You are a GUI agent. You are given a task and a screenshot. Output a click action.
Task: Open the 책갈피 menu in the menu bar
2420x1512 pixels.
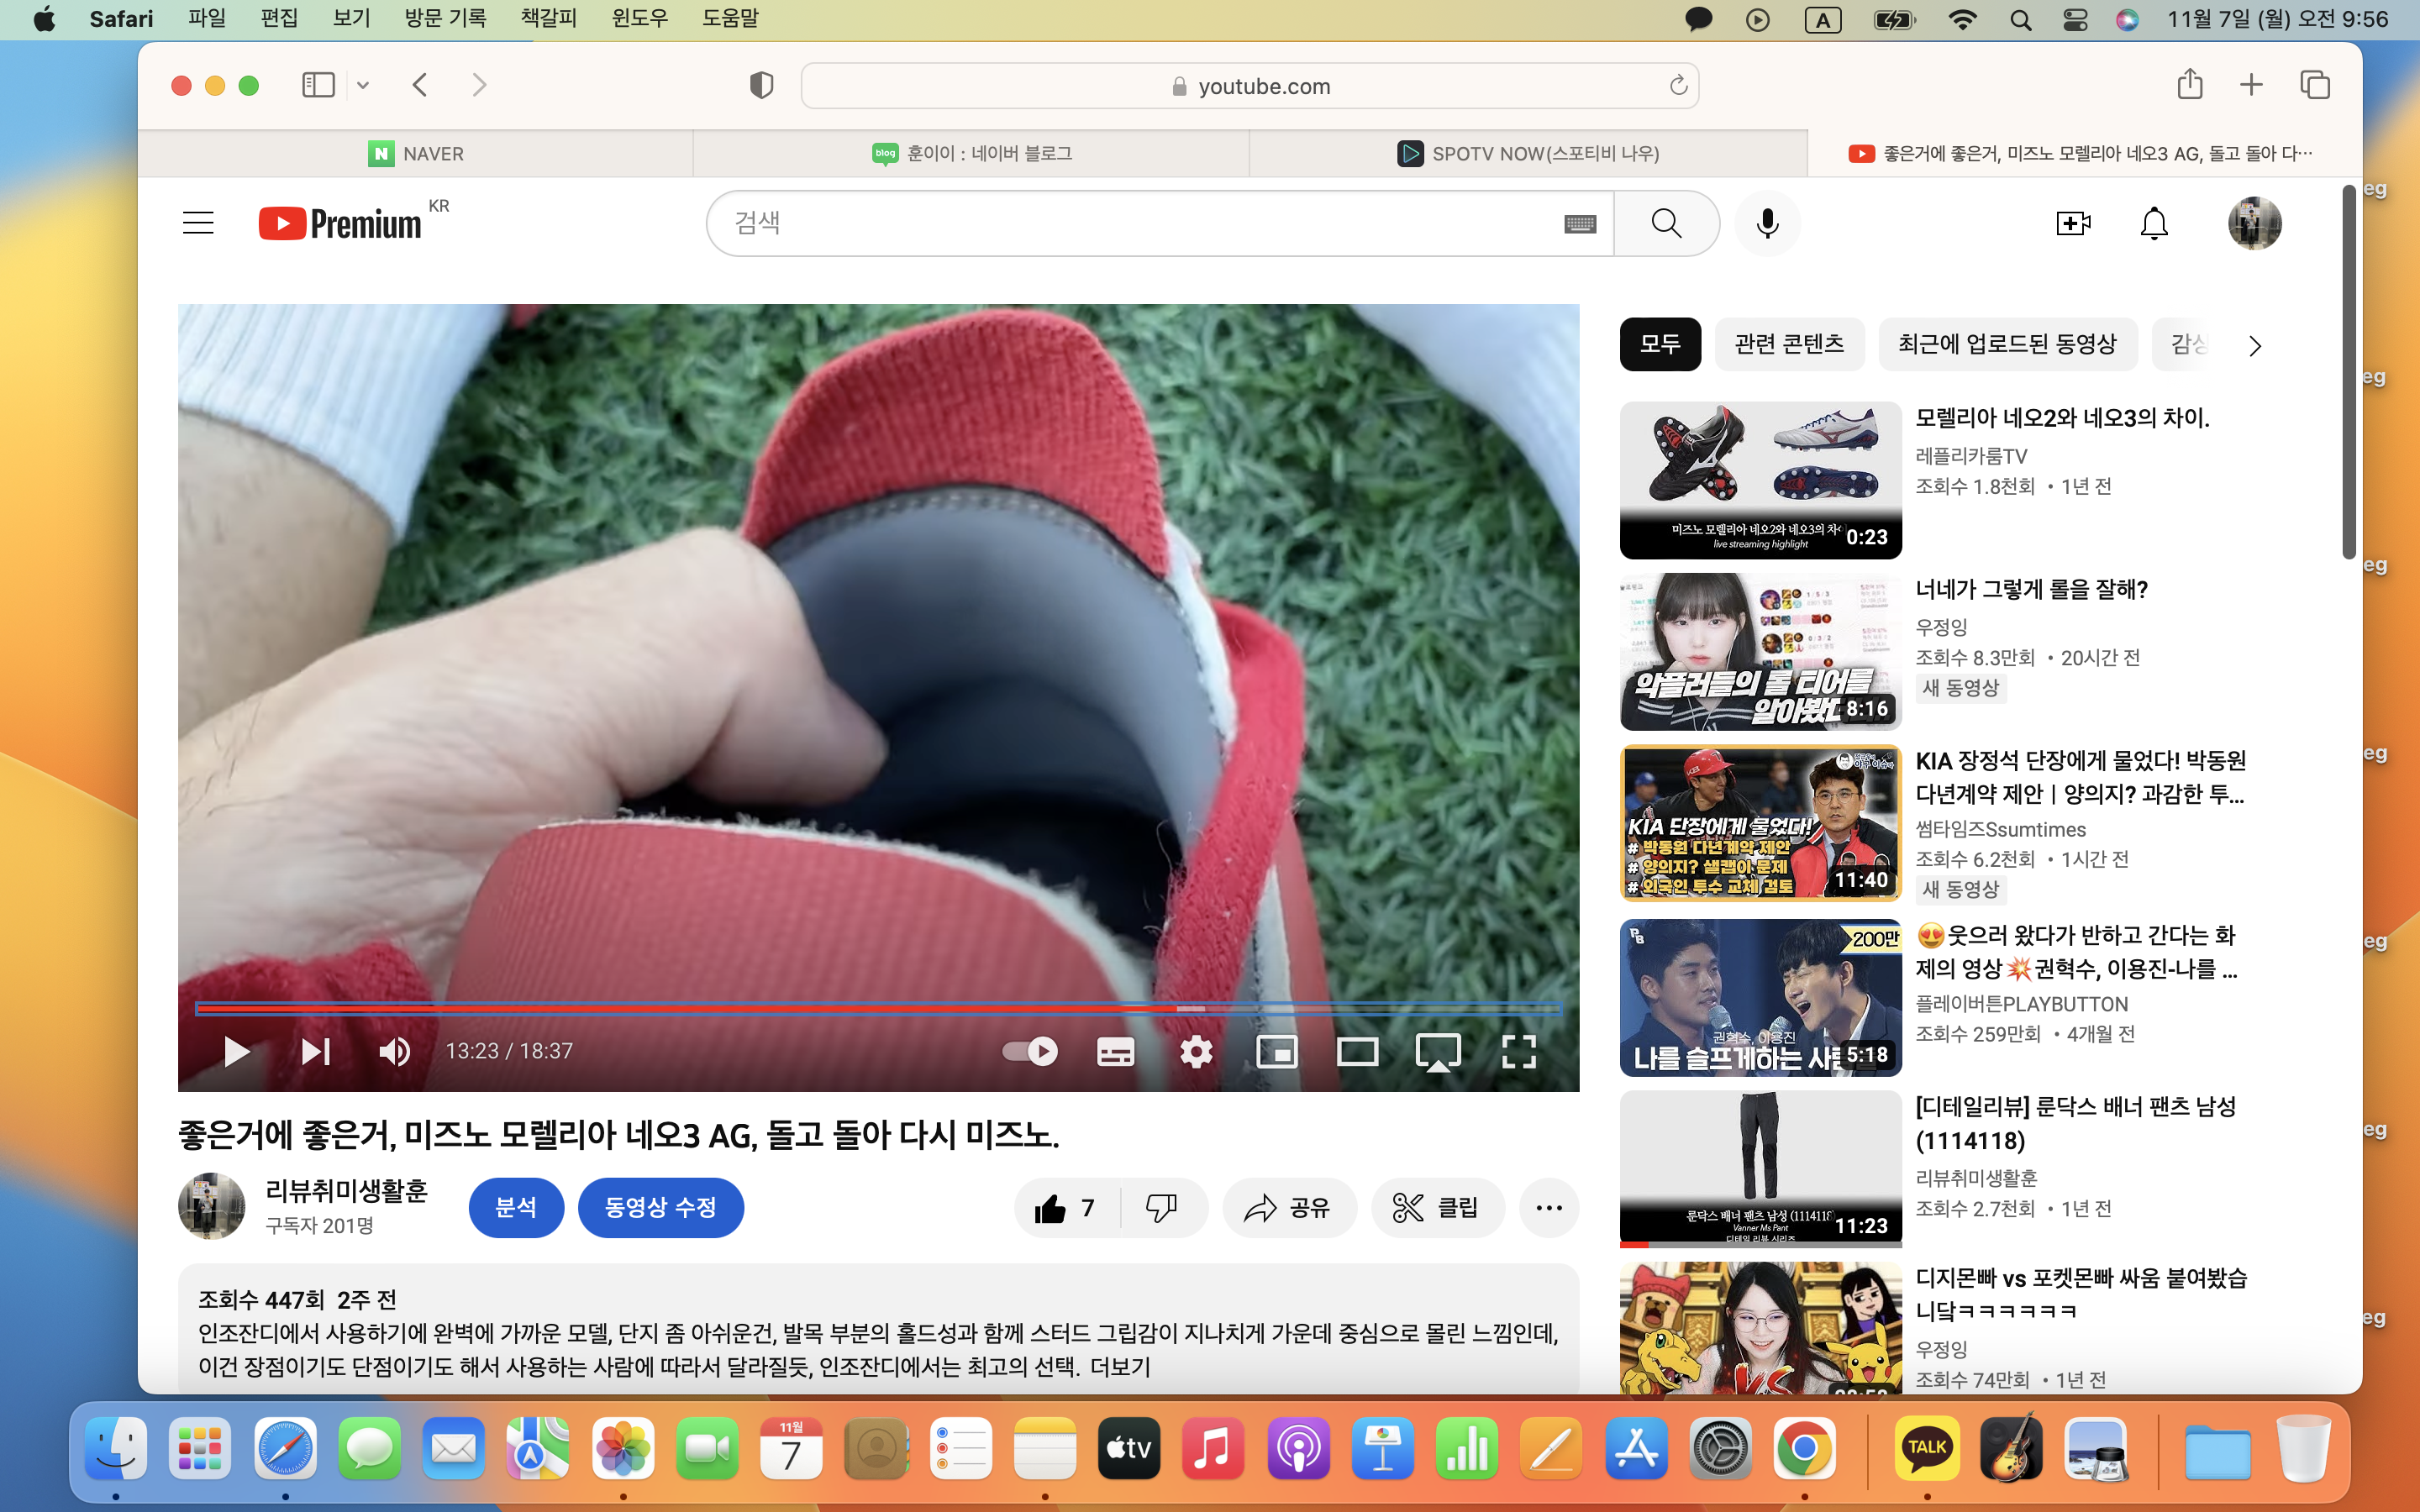pos(548,18)
